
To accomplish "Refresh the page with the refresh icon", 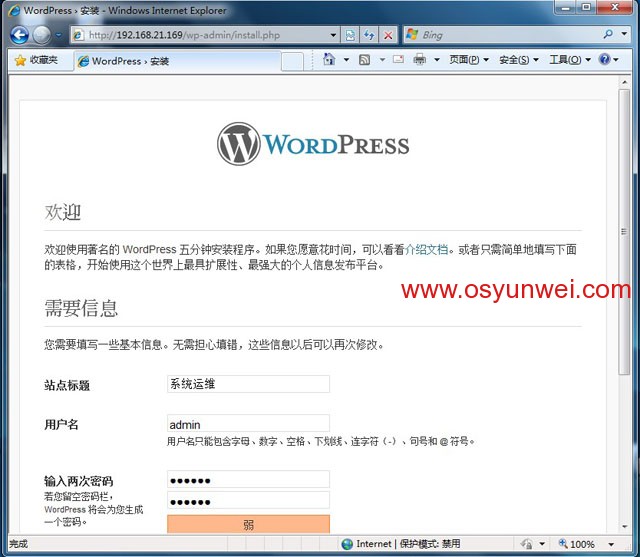I will coord(369,35).
